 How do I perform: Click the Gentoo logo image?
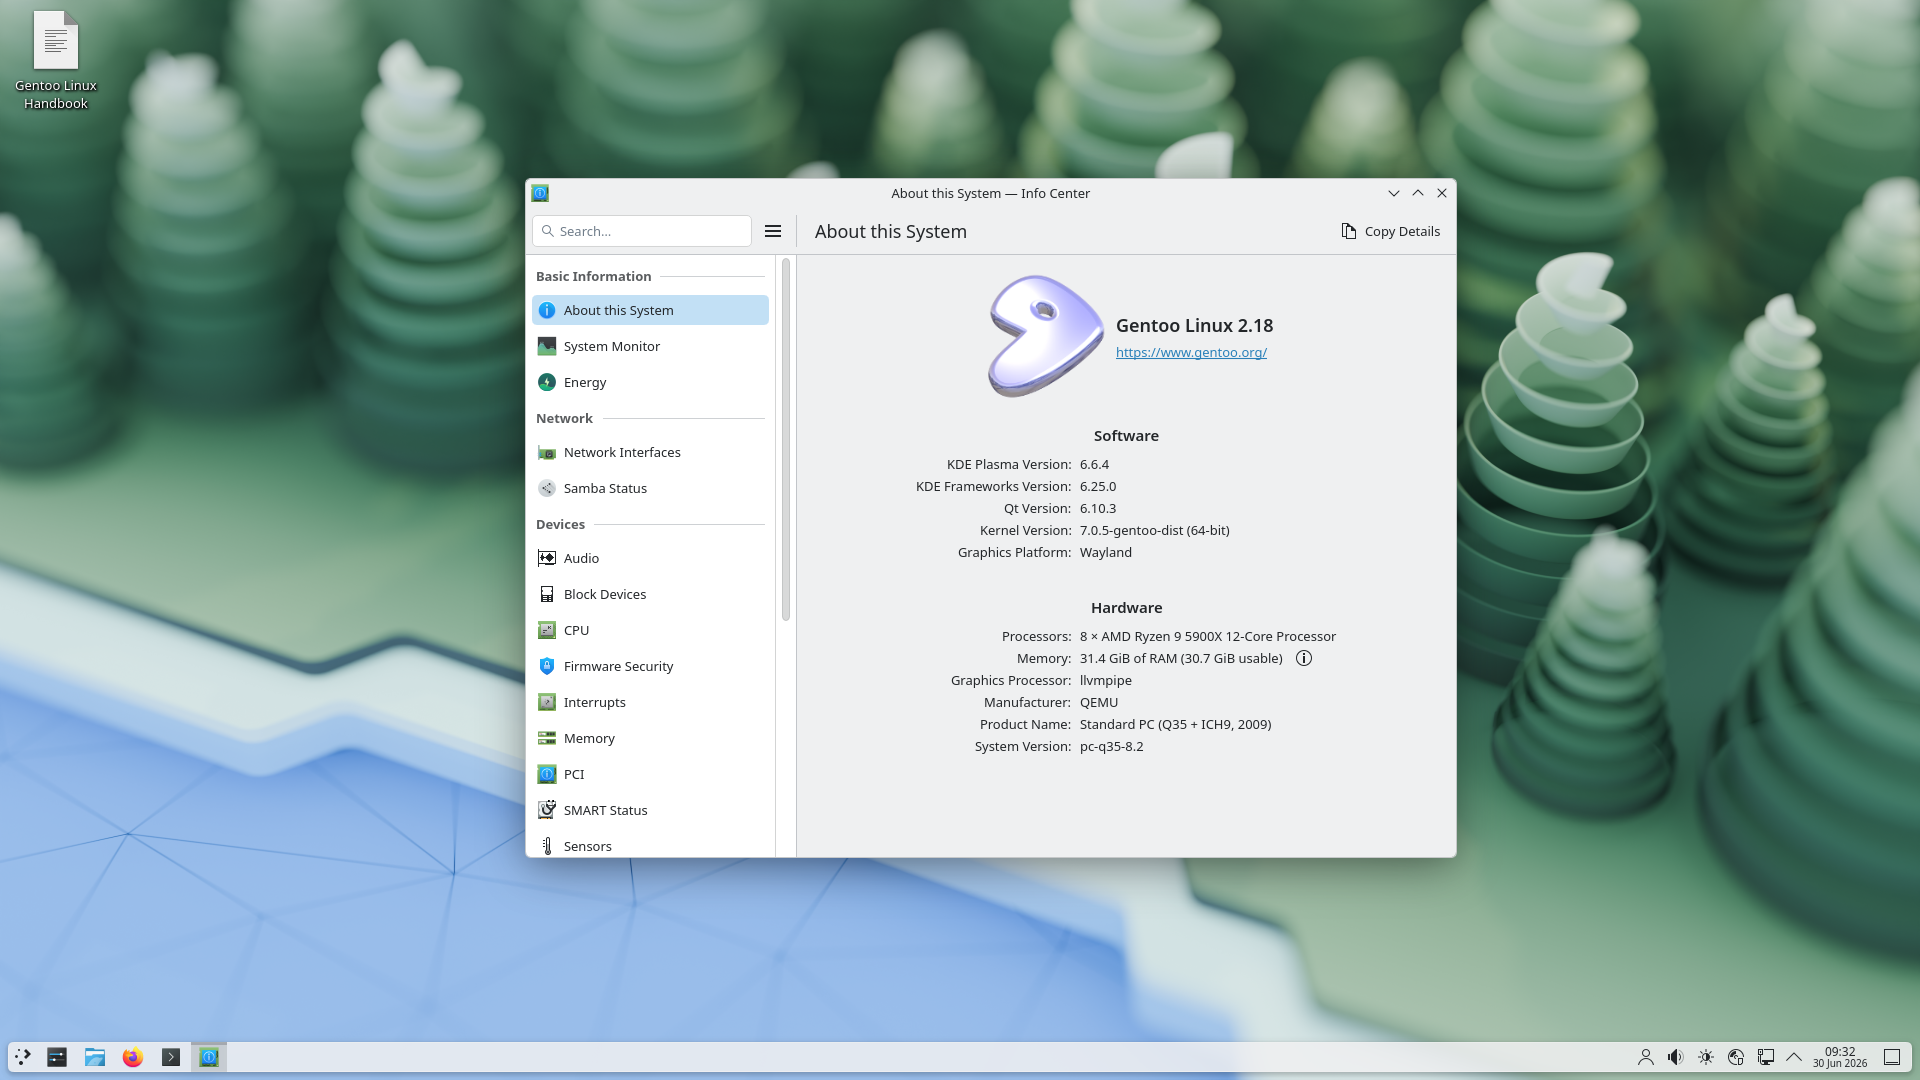point(1045,336)
